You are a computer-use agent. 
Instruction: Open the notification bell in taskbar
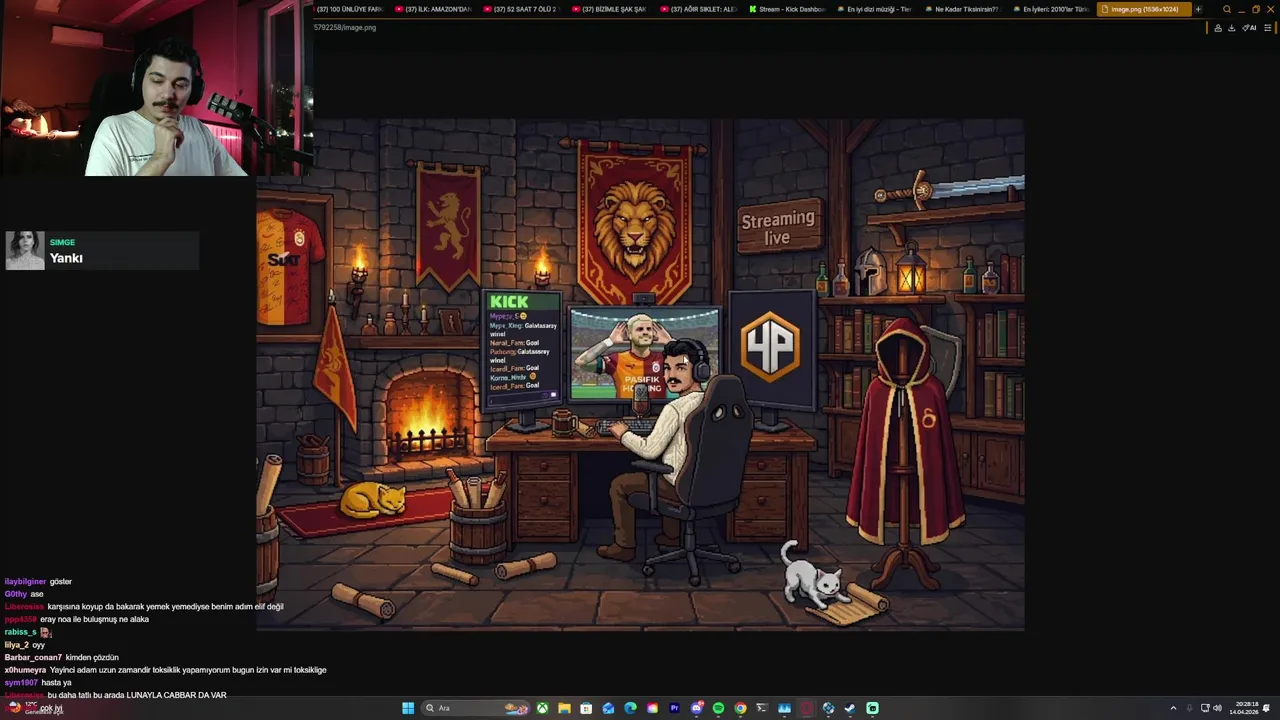1266,708
